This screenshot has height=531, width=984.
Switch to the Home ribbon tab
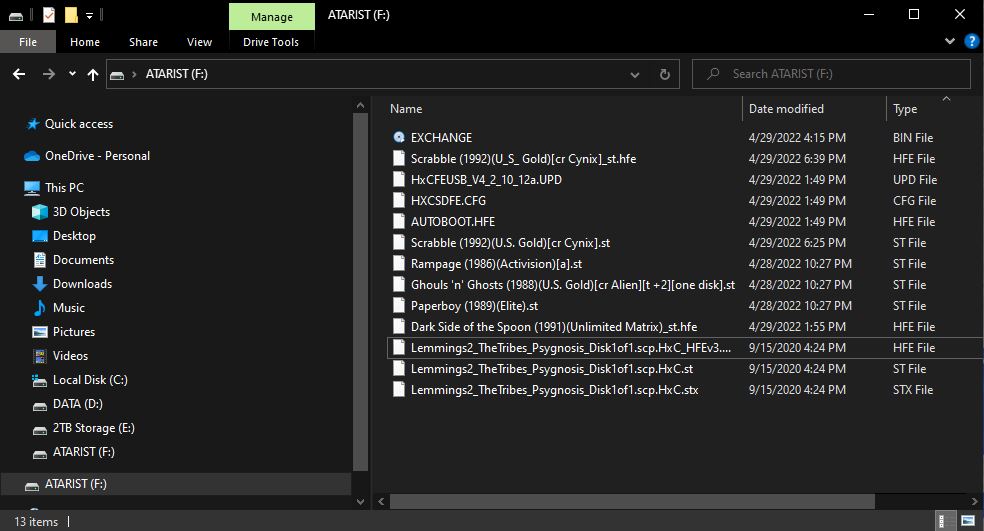click(x=85, y=42)
